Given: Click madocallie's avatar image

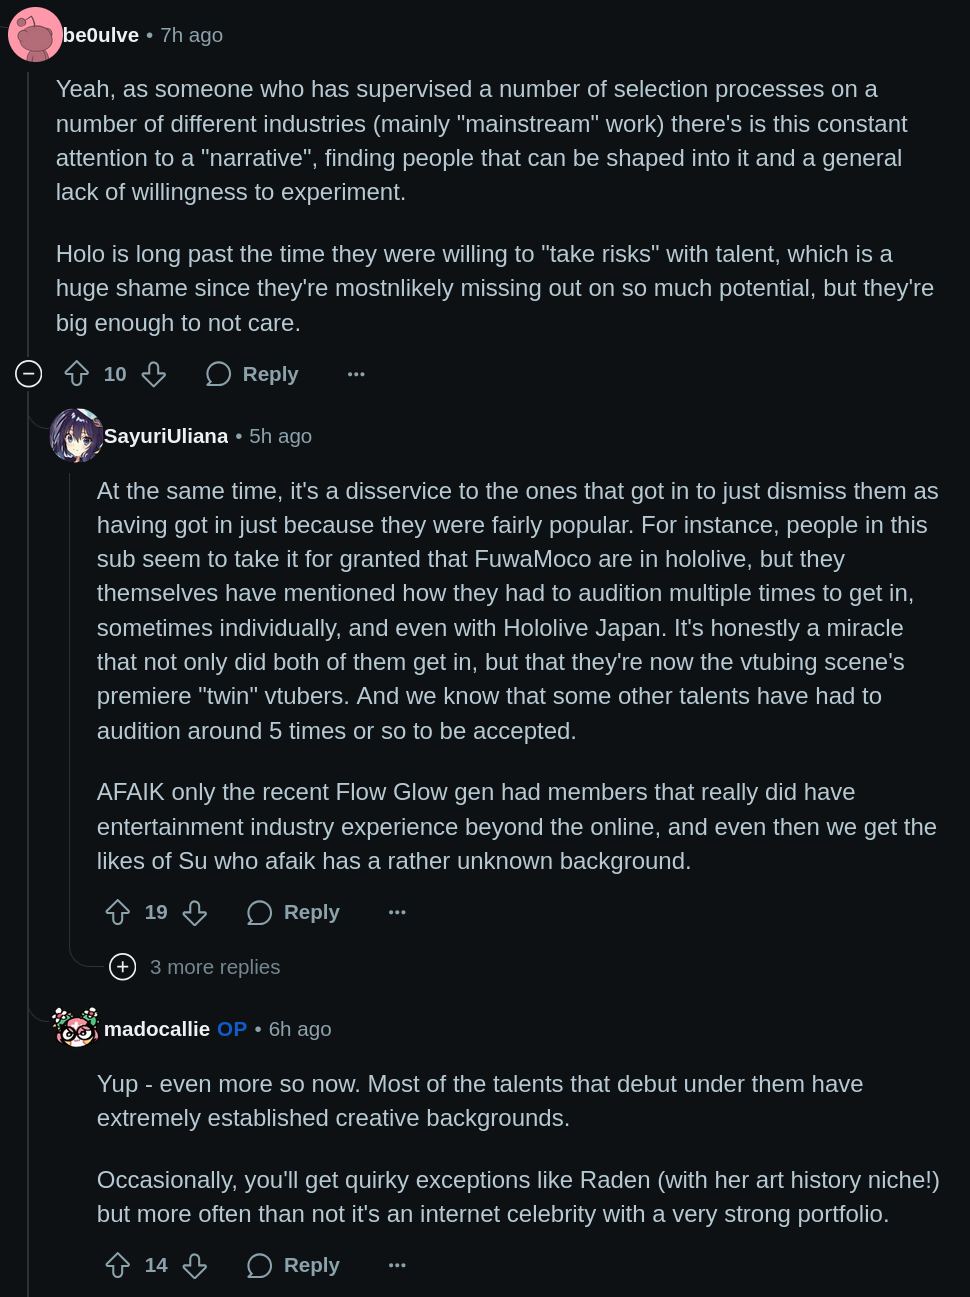Looking at the screenshot, I should (76, 1028).
